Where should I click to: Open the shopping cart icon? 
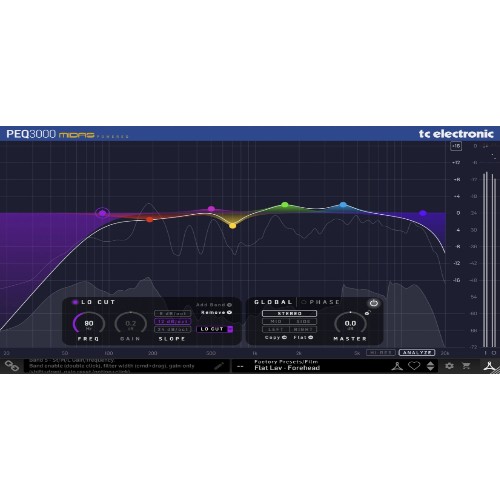(466, 366)
